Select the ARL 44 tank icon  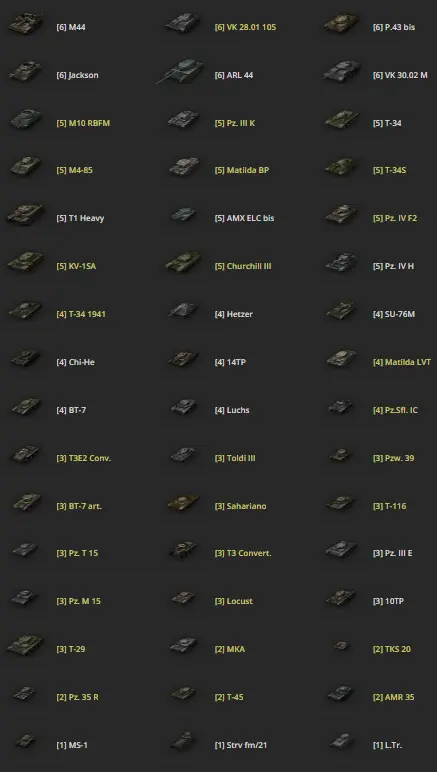tap(181, 72)
